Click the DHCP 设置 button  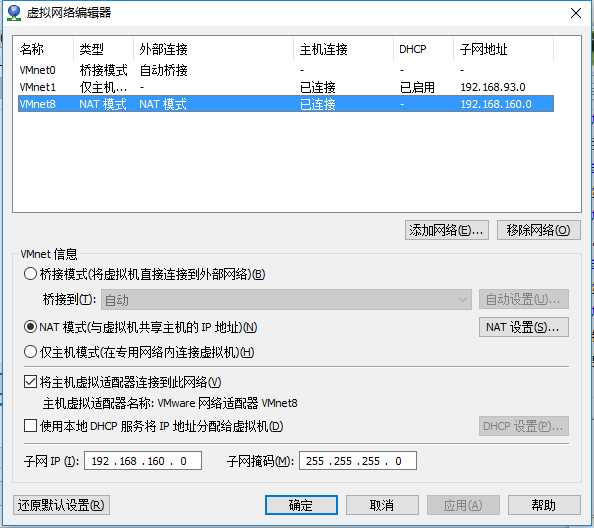[x=524, y=426]
